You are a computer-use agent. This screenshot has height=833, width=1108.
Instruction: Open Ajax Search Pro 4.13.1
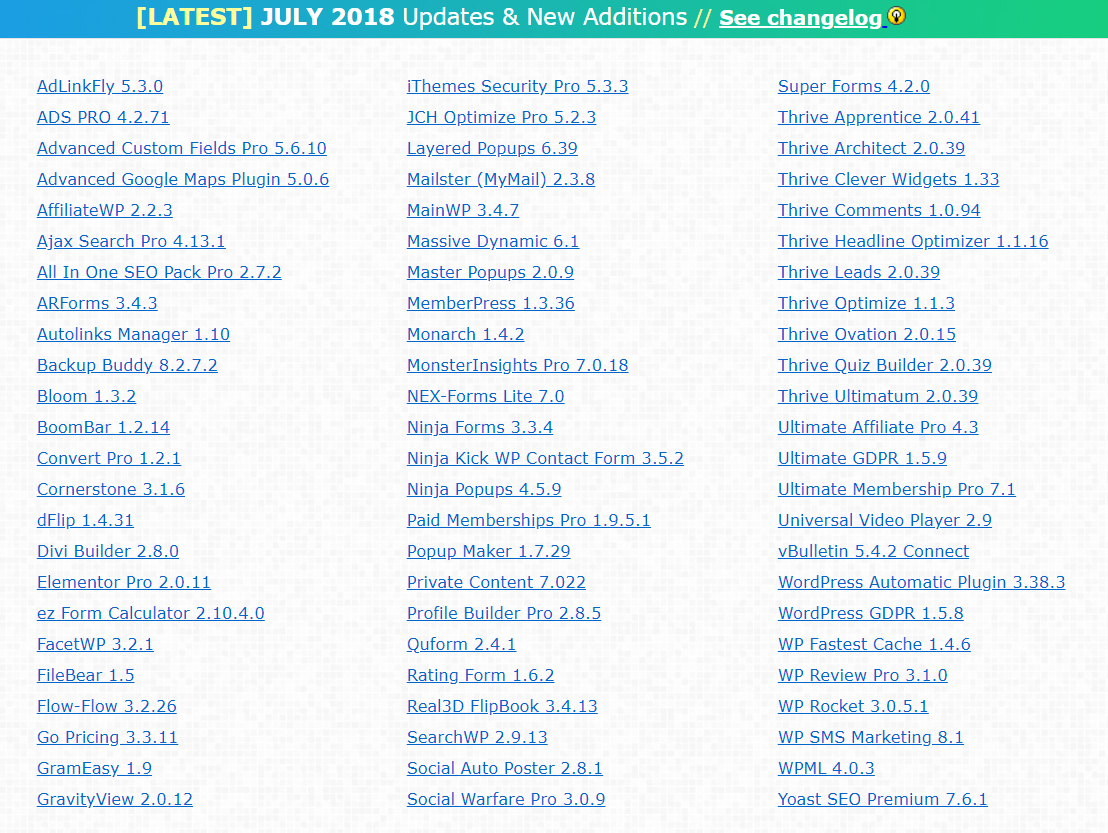point(131,242)
